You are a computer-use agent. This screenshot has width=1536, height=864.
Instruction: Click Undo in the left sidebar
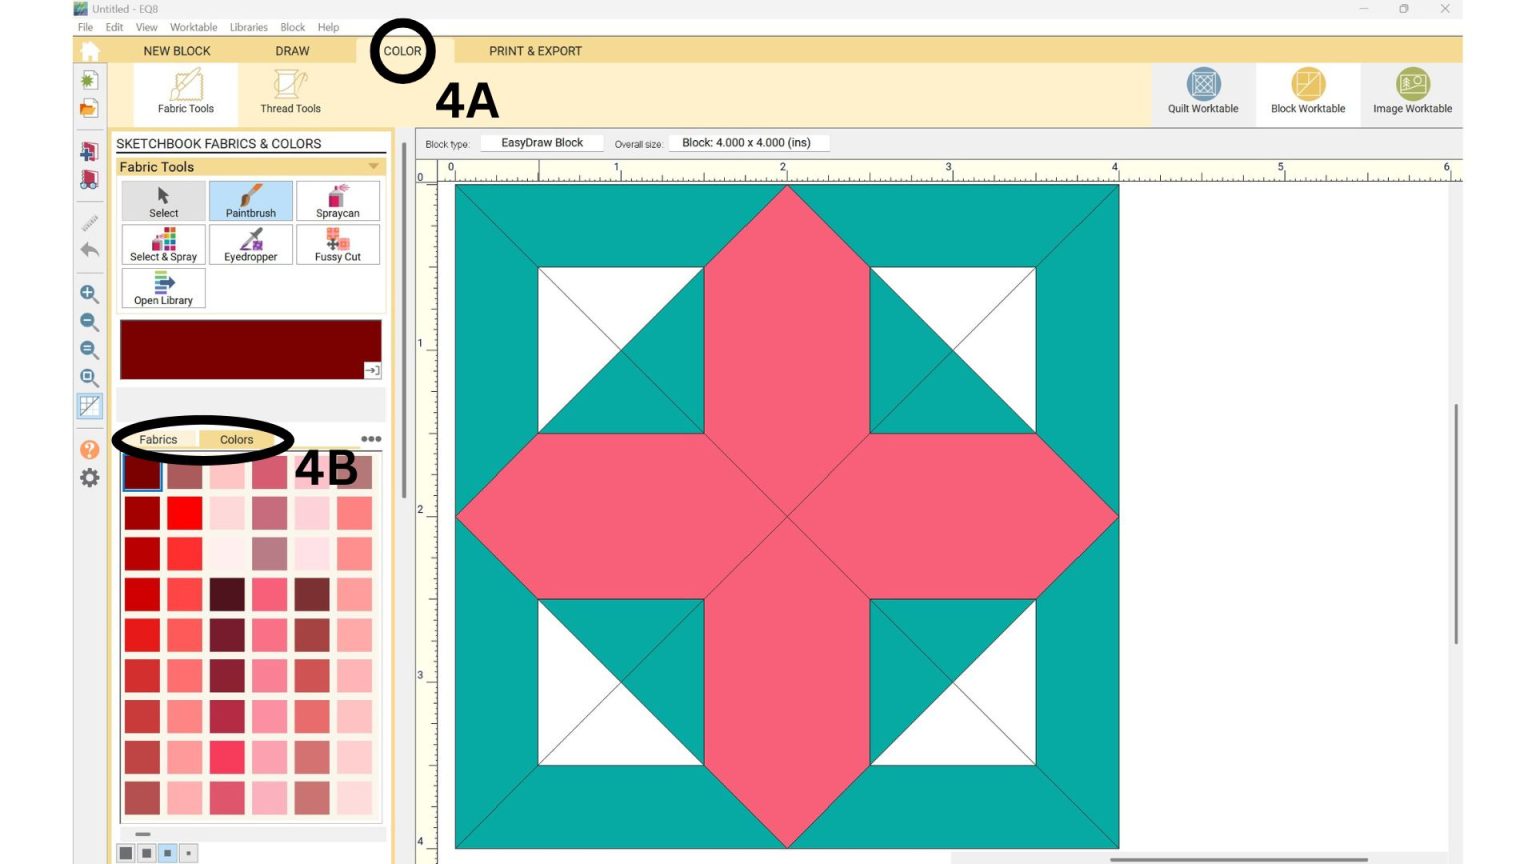(x=89, y=251)
